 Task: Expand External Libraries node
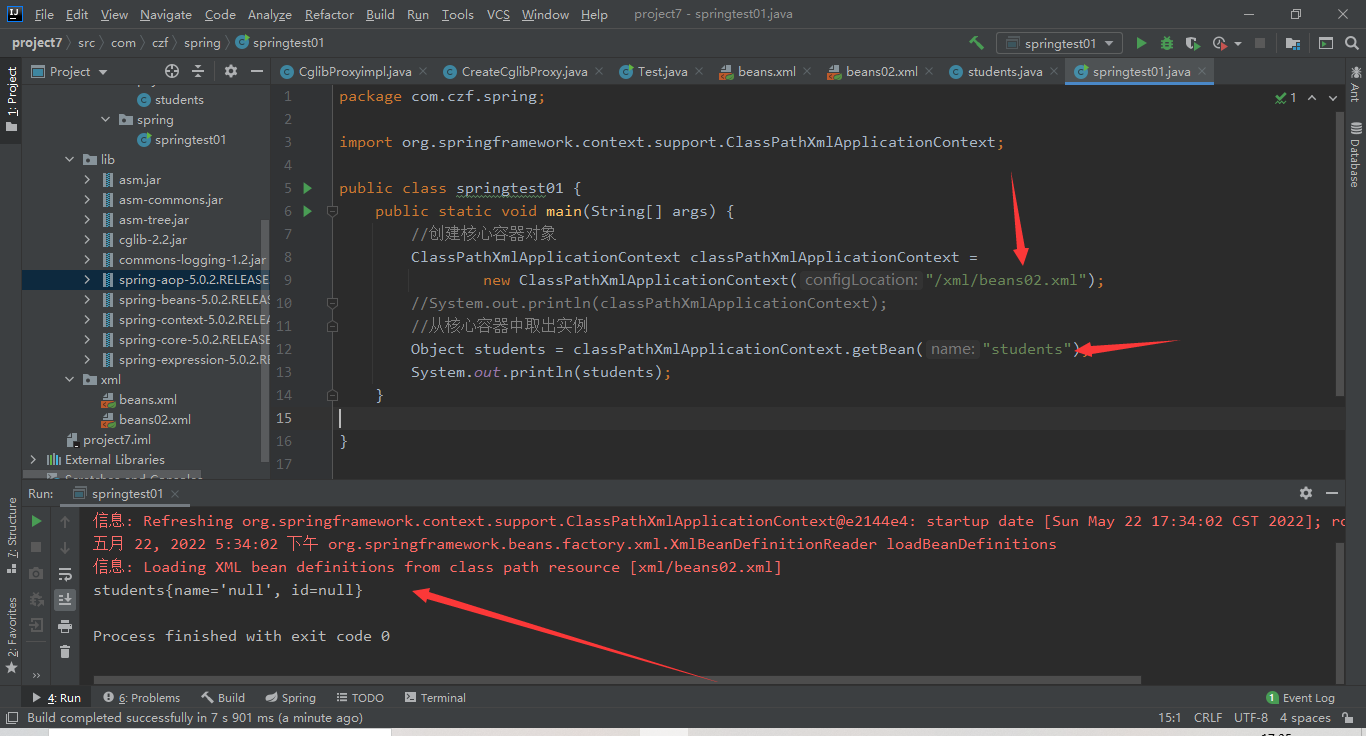[34, 459]
